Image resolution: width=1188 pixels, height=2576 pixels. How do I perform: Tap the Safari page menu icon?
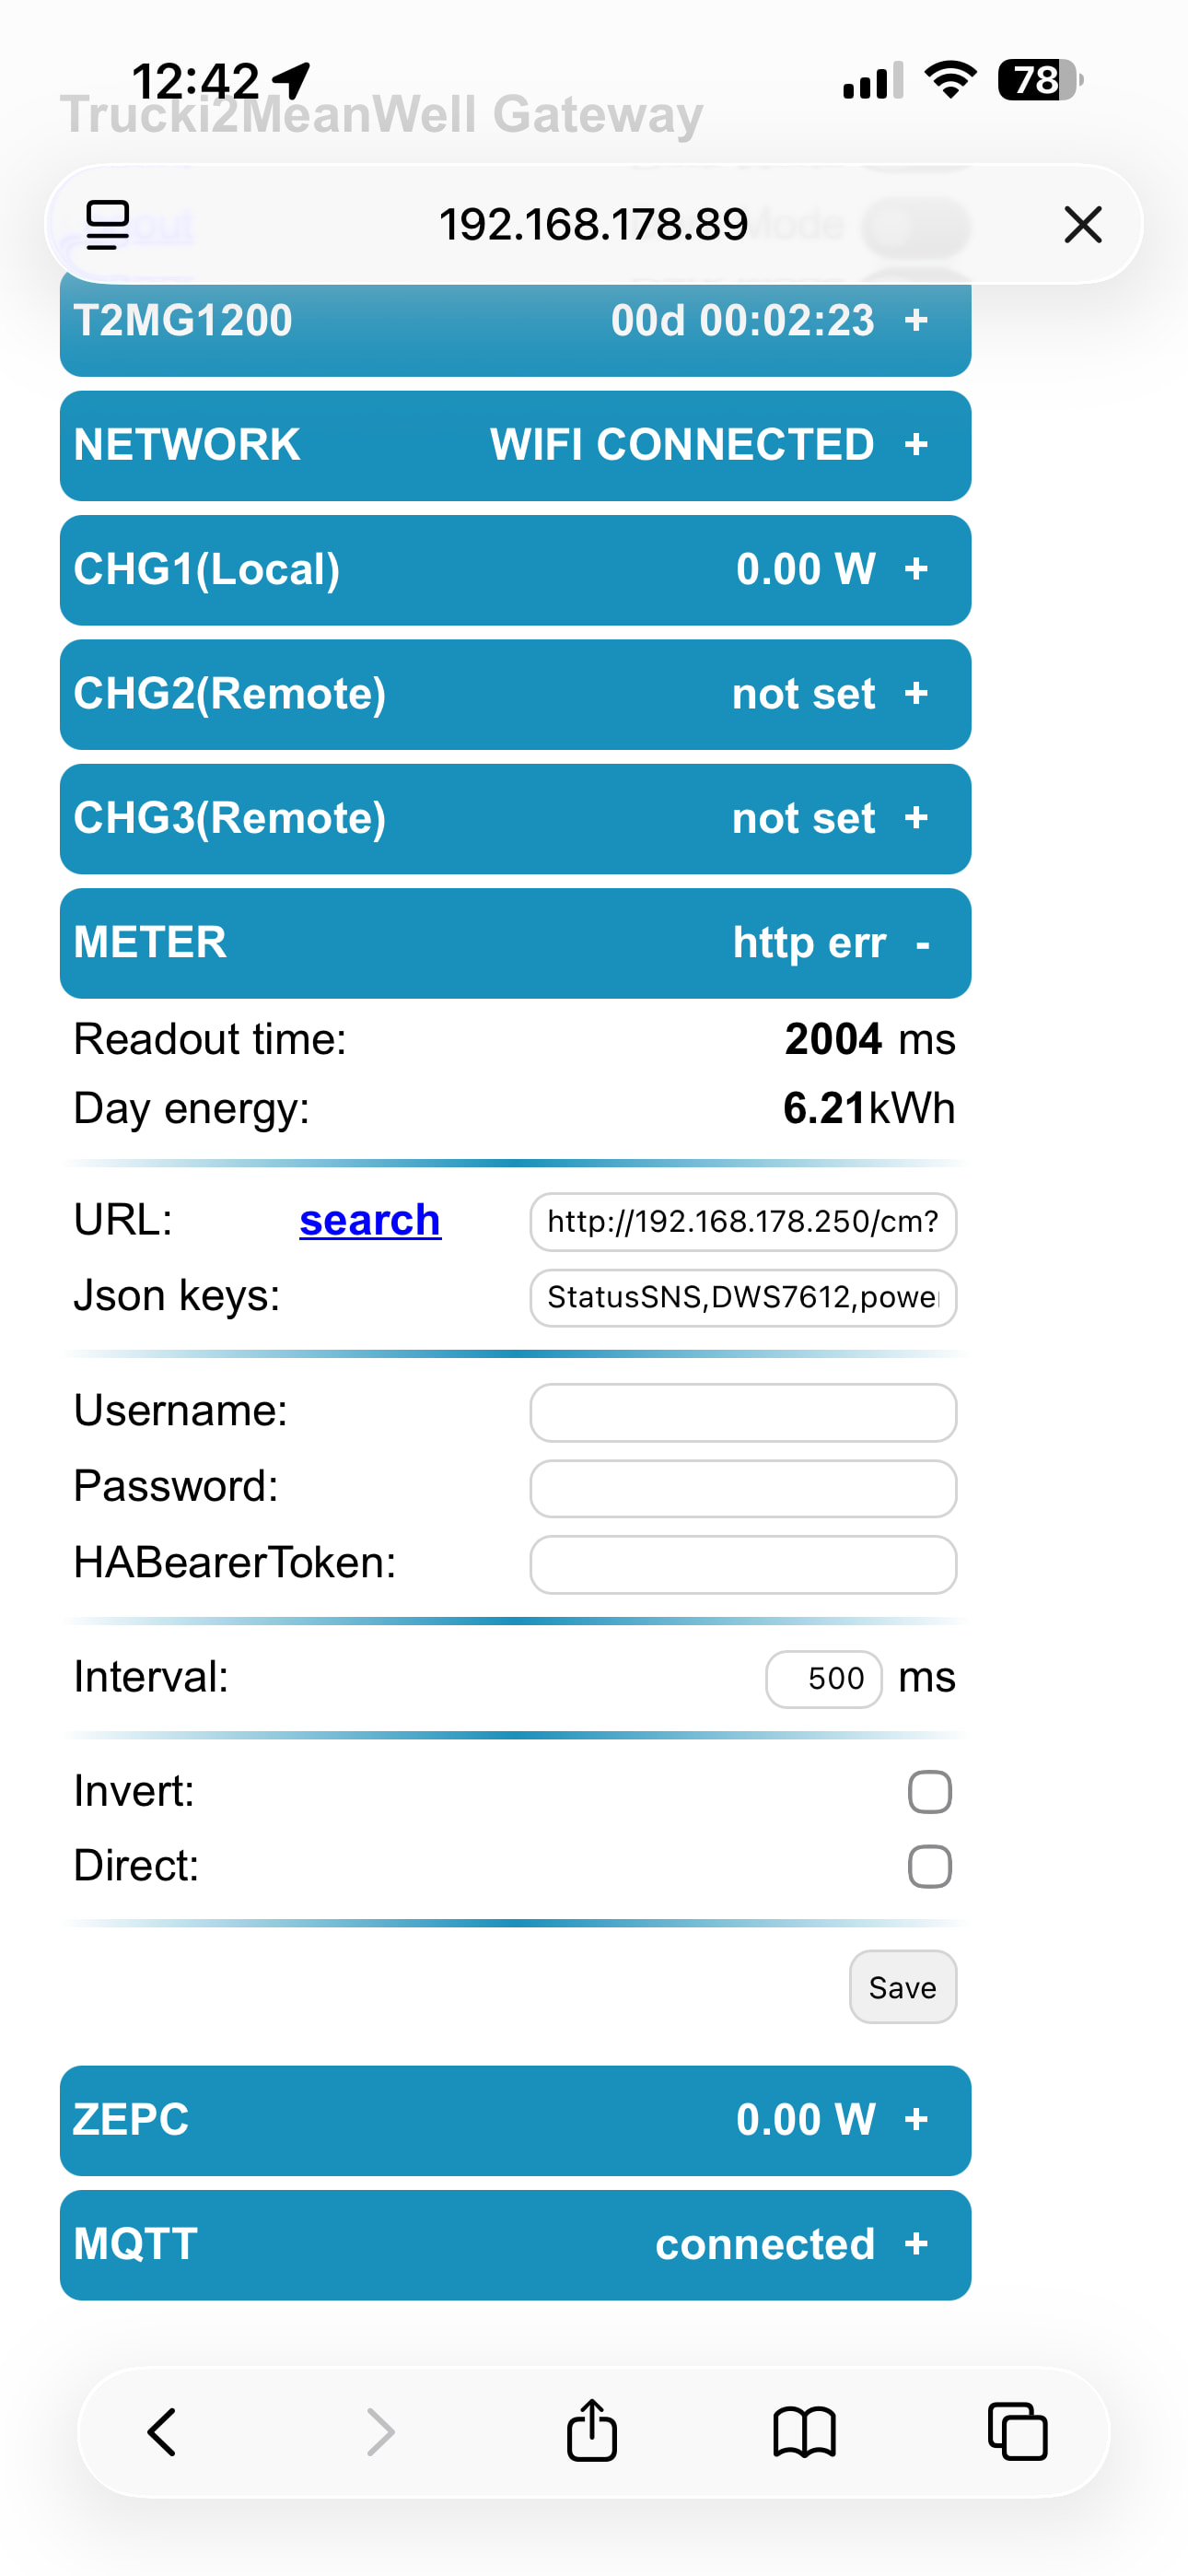click(x=108, y=224)
